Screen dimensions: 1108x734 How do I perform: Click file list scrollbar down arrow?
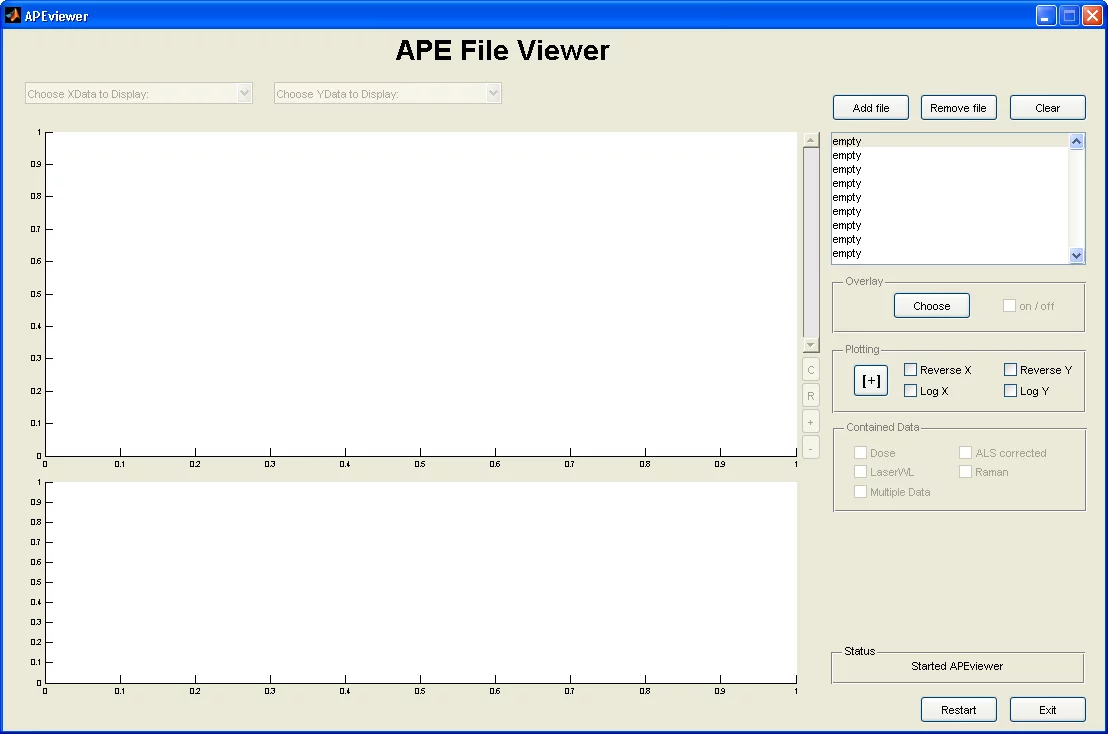[1076, 256]
